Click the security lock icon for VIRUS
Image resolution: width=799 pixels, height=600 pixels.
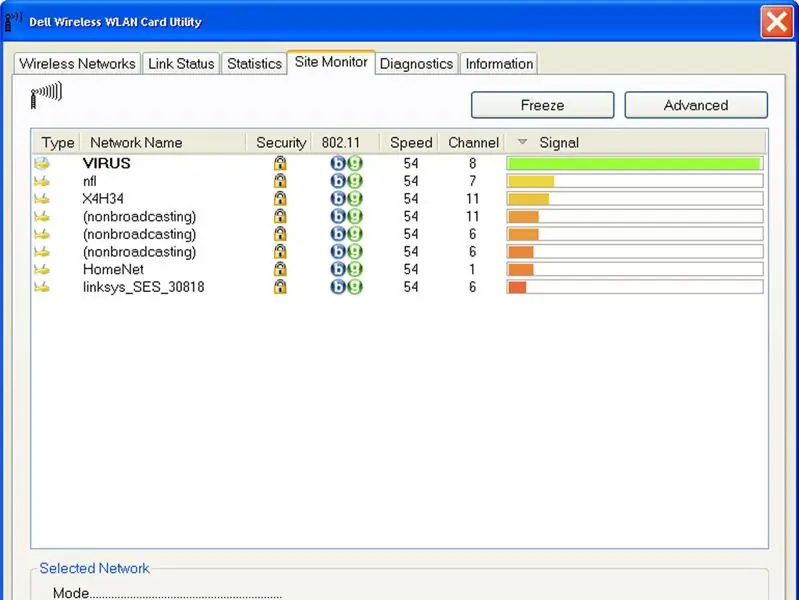[280, 163]
